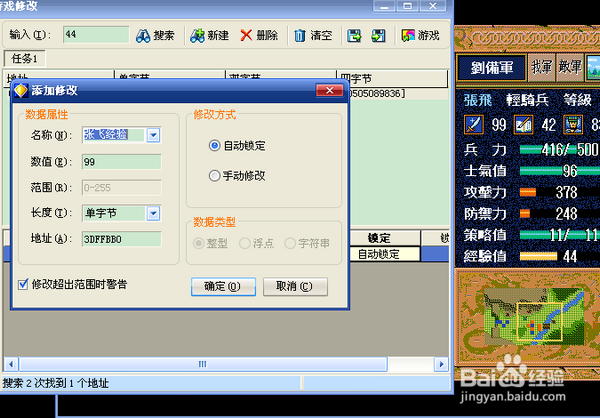Click status text 搜索 2 次找到 1 个地址
The image size is (600, 418).
56,383
